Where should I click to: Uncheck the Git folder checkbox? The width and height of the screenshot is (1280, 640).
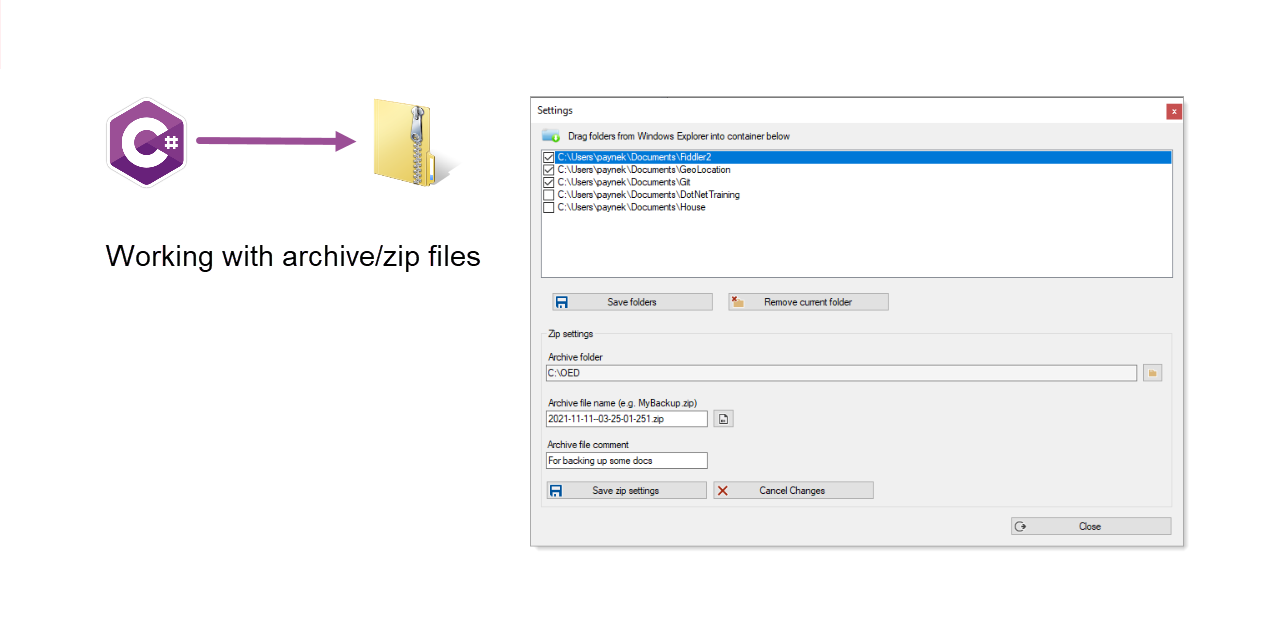point(548,182)
